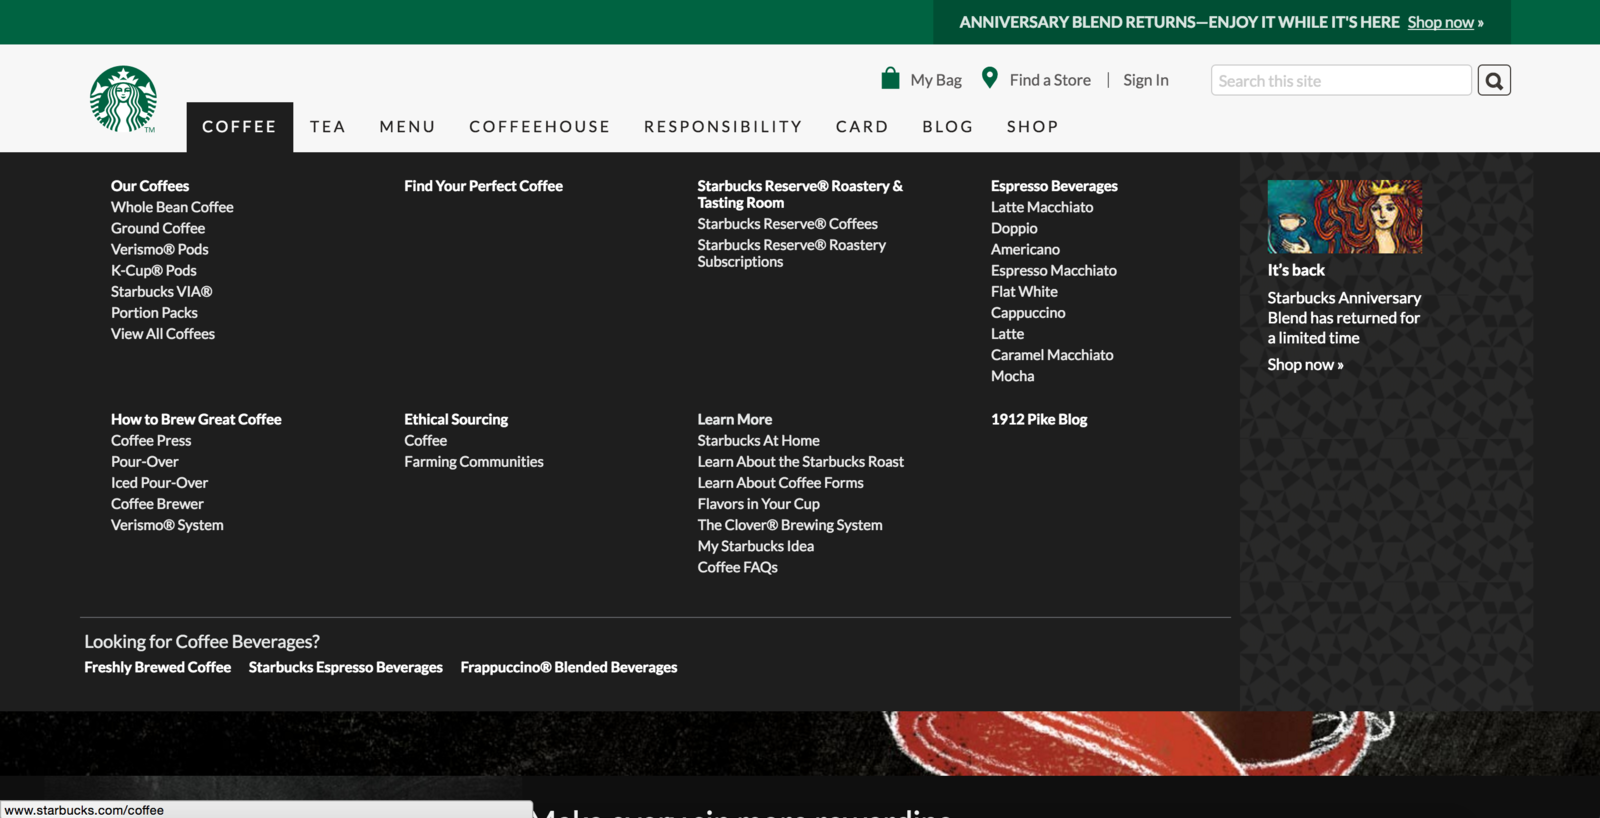Open Starbucks Reserve Roastery & Tasting Room
1600x818 pixels.
coord(800,194)
